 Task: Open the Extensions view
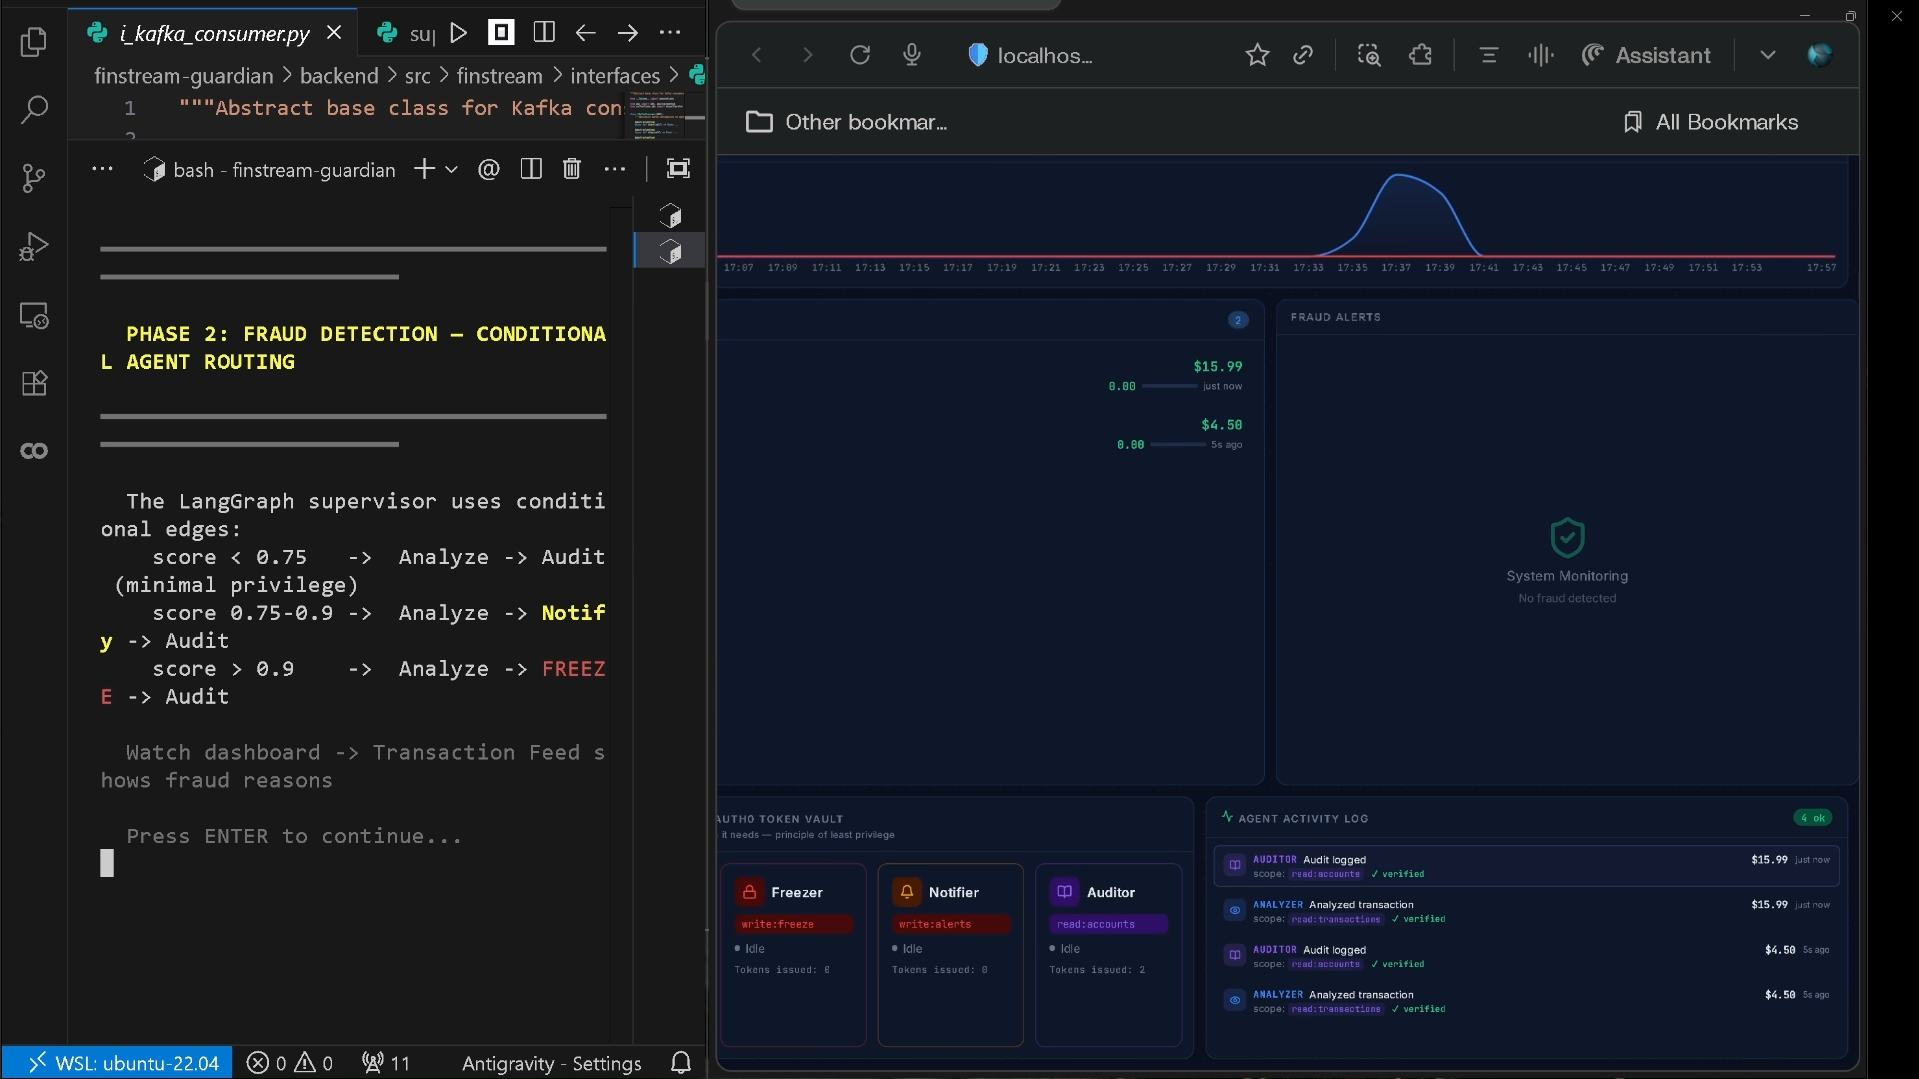(34, 383)
